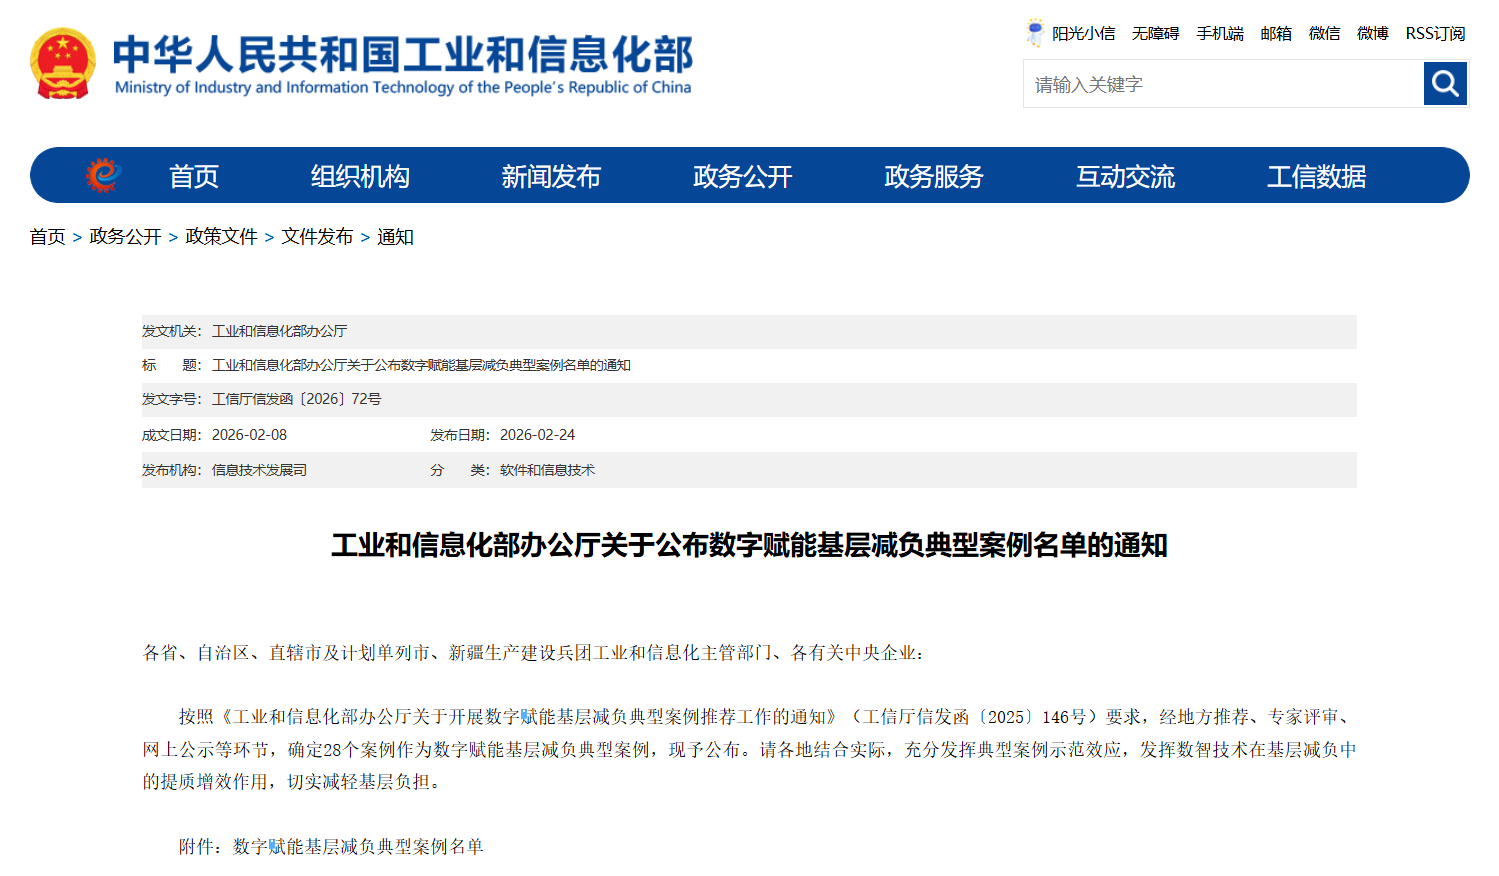
Task: Open the 政务公开 navigation menu
Action: pos(742,175)
